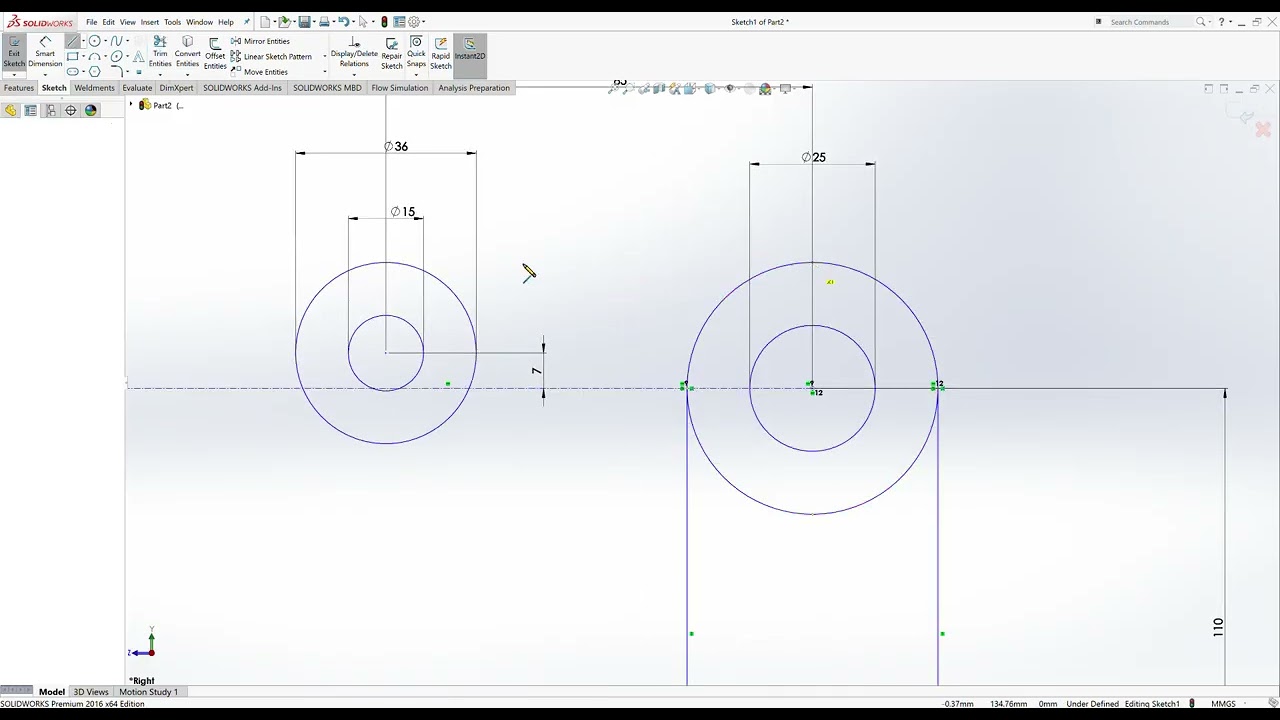The height and width of the screenshot is (720, 1280).
Task: Expand the Trim Entities dropdown arrow
Action: pyautogui.click(x=160, y=75)
